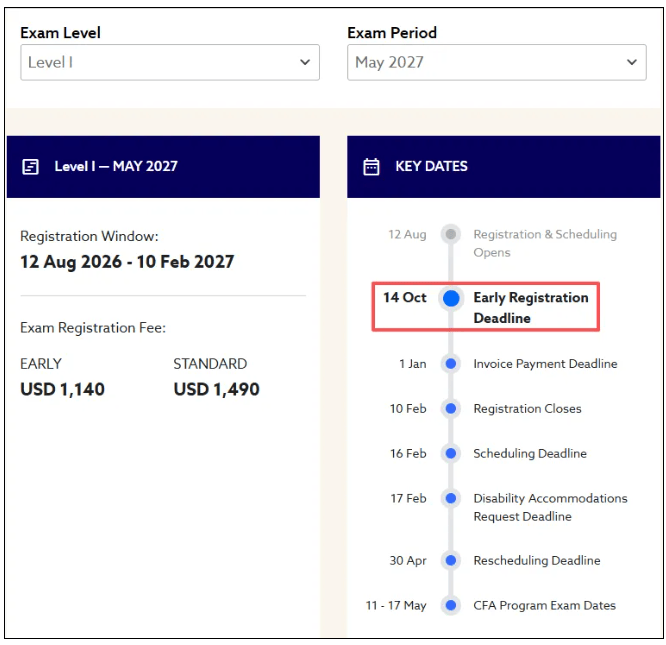
Task: Select the 17 Feb timeline marker dot
Action: [x=451, y=498]
